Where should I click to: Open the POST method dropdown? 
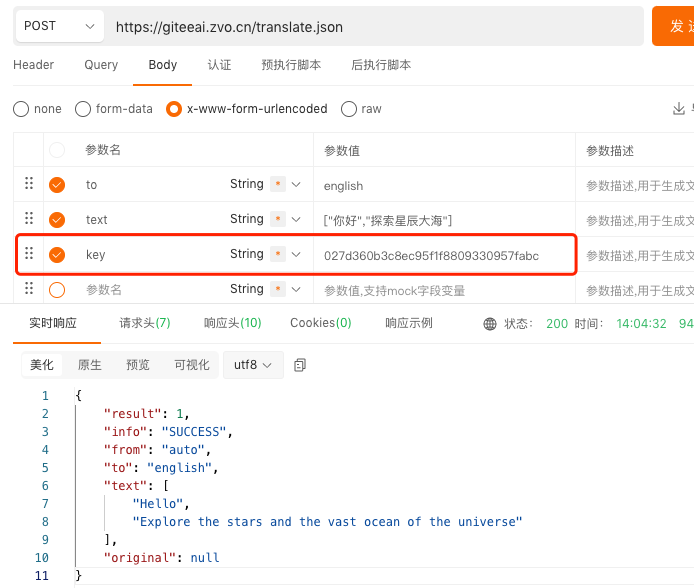click(x=59, y=26)
